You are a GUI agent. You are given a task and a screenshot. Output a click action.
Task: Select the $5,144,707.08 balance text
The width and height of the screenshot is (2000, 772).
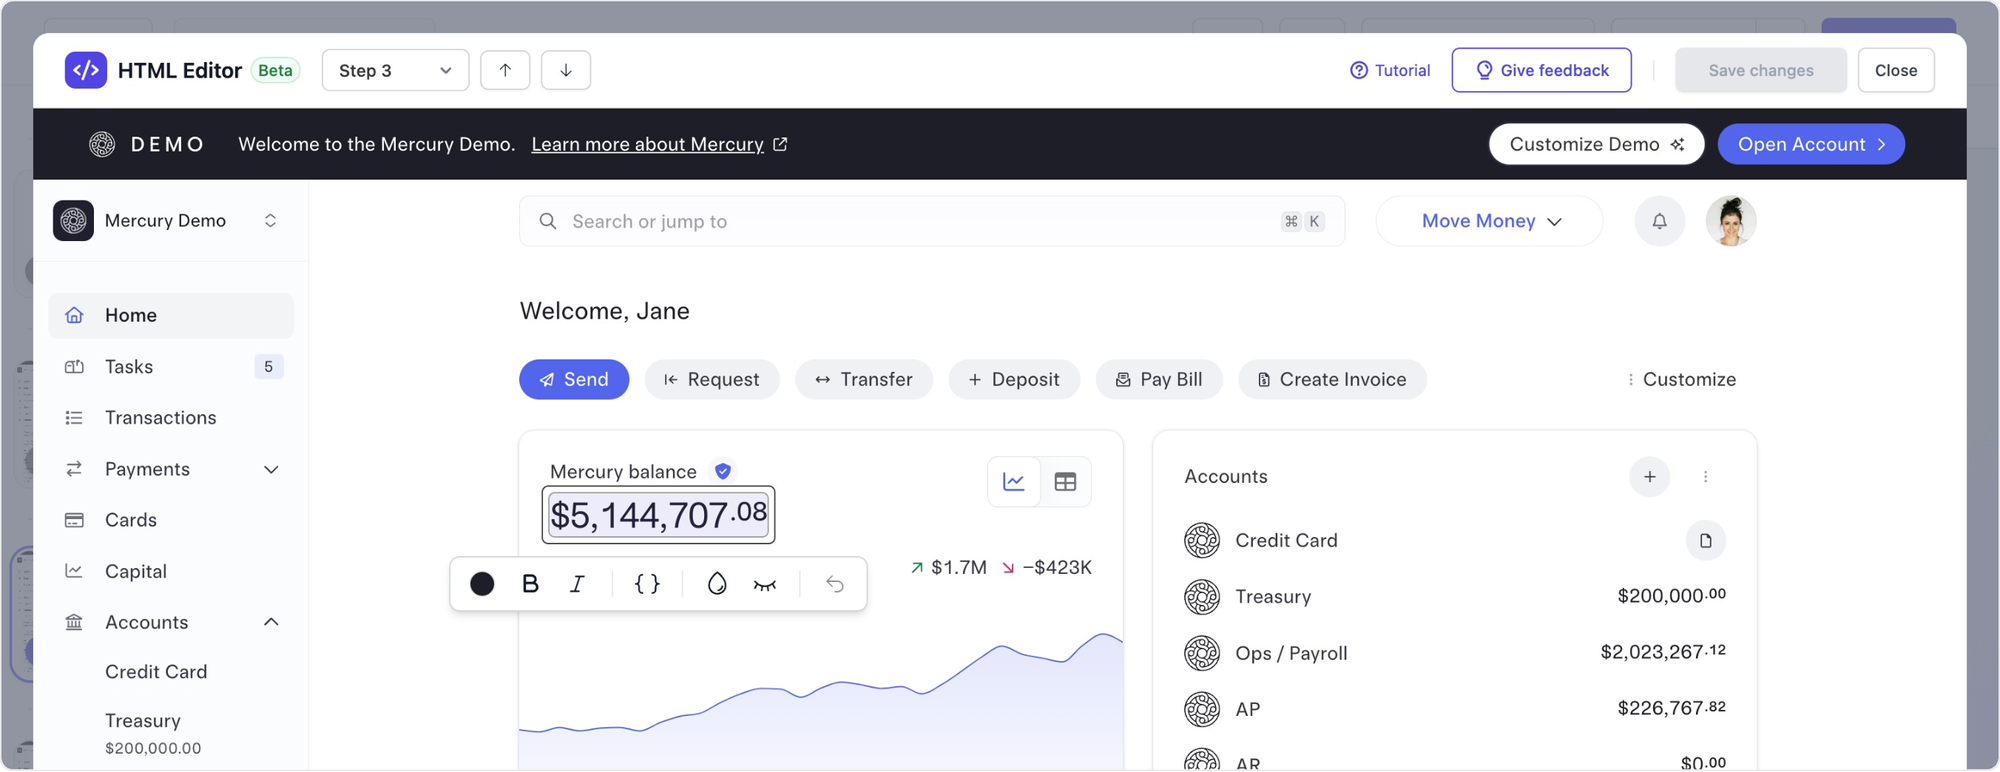pyautogui.click(x=659, y=515)
